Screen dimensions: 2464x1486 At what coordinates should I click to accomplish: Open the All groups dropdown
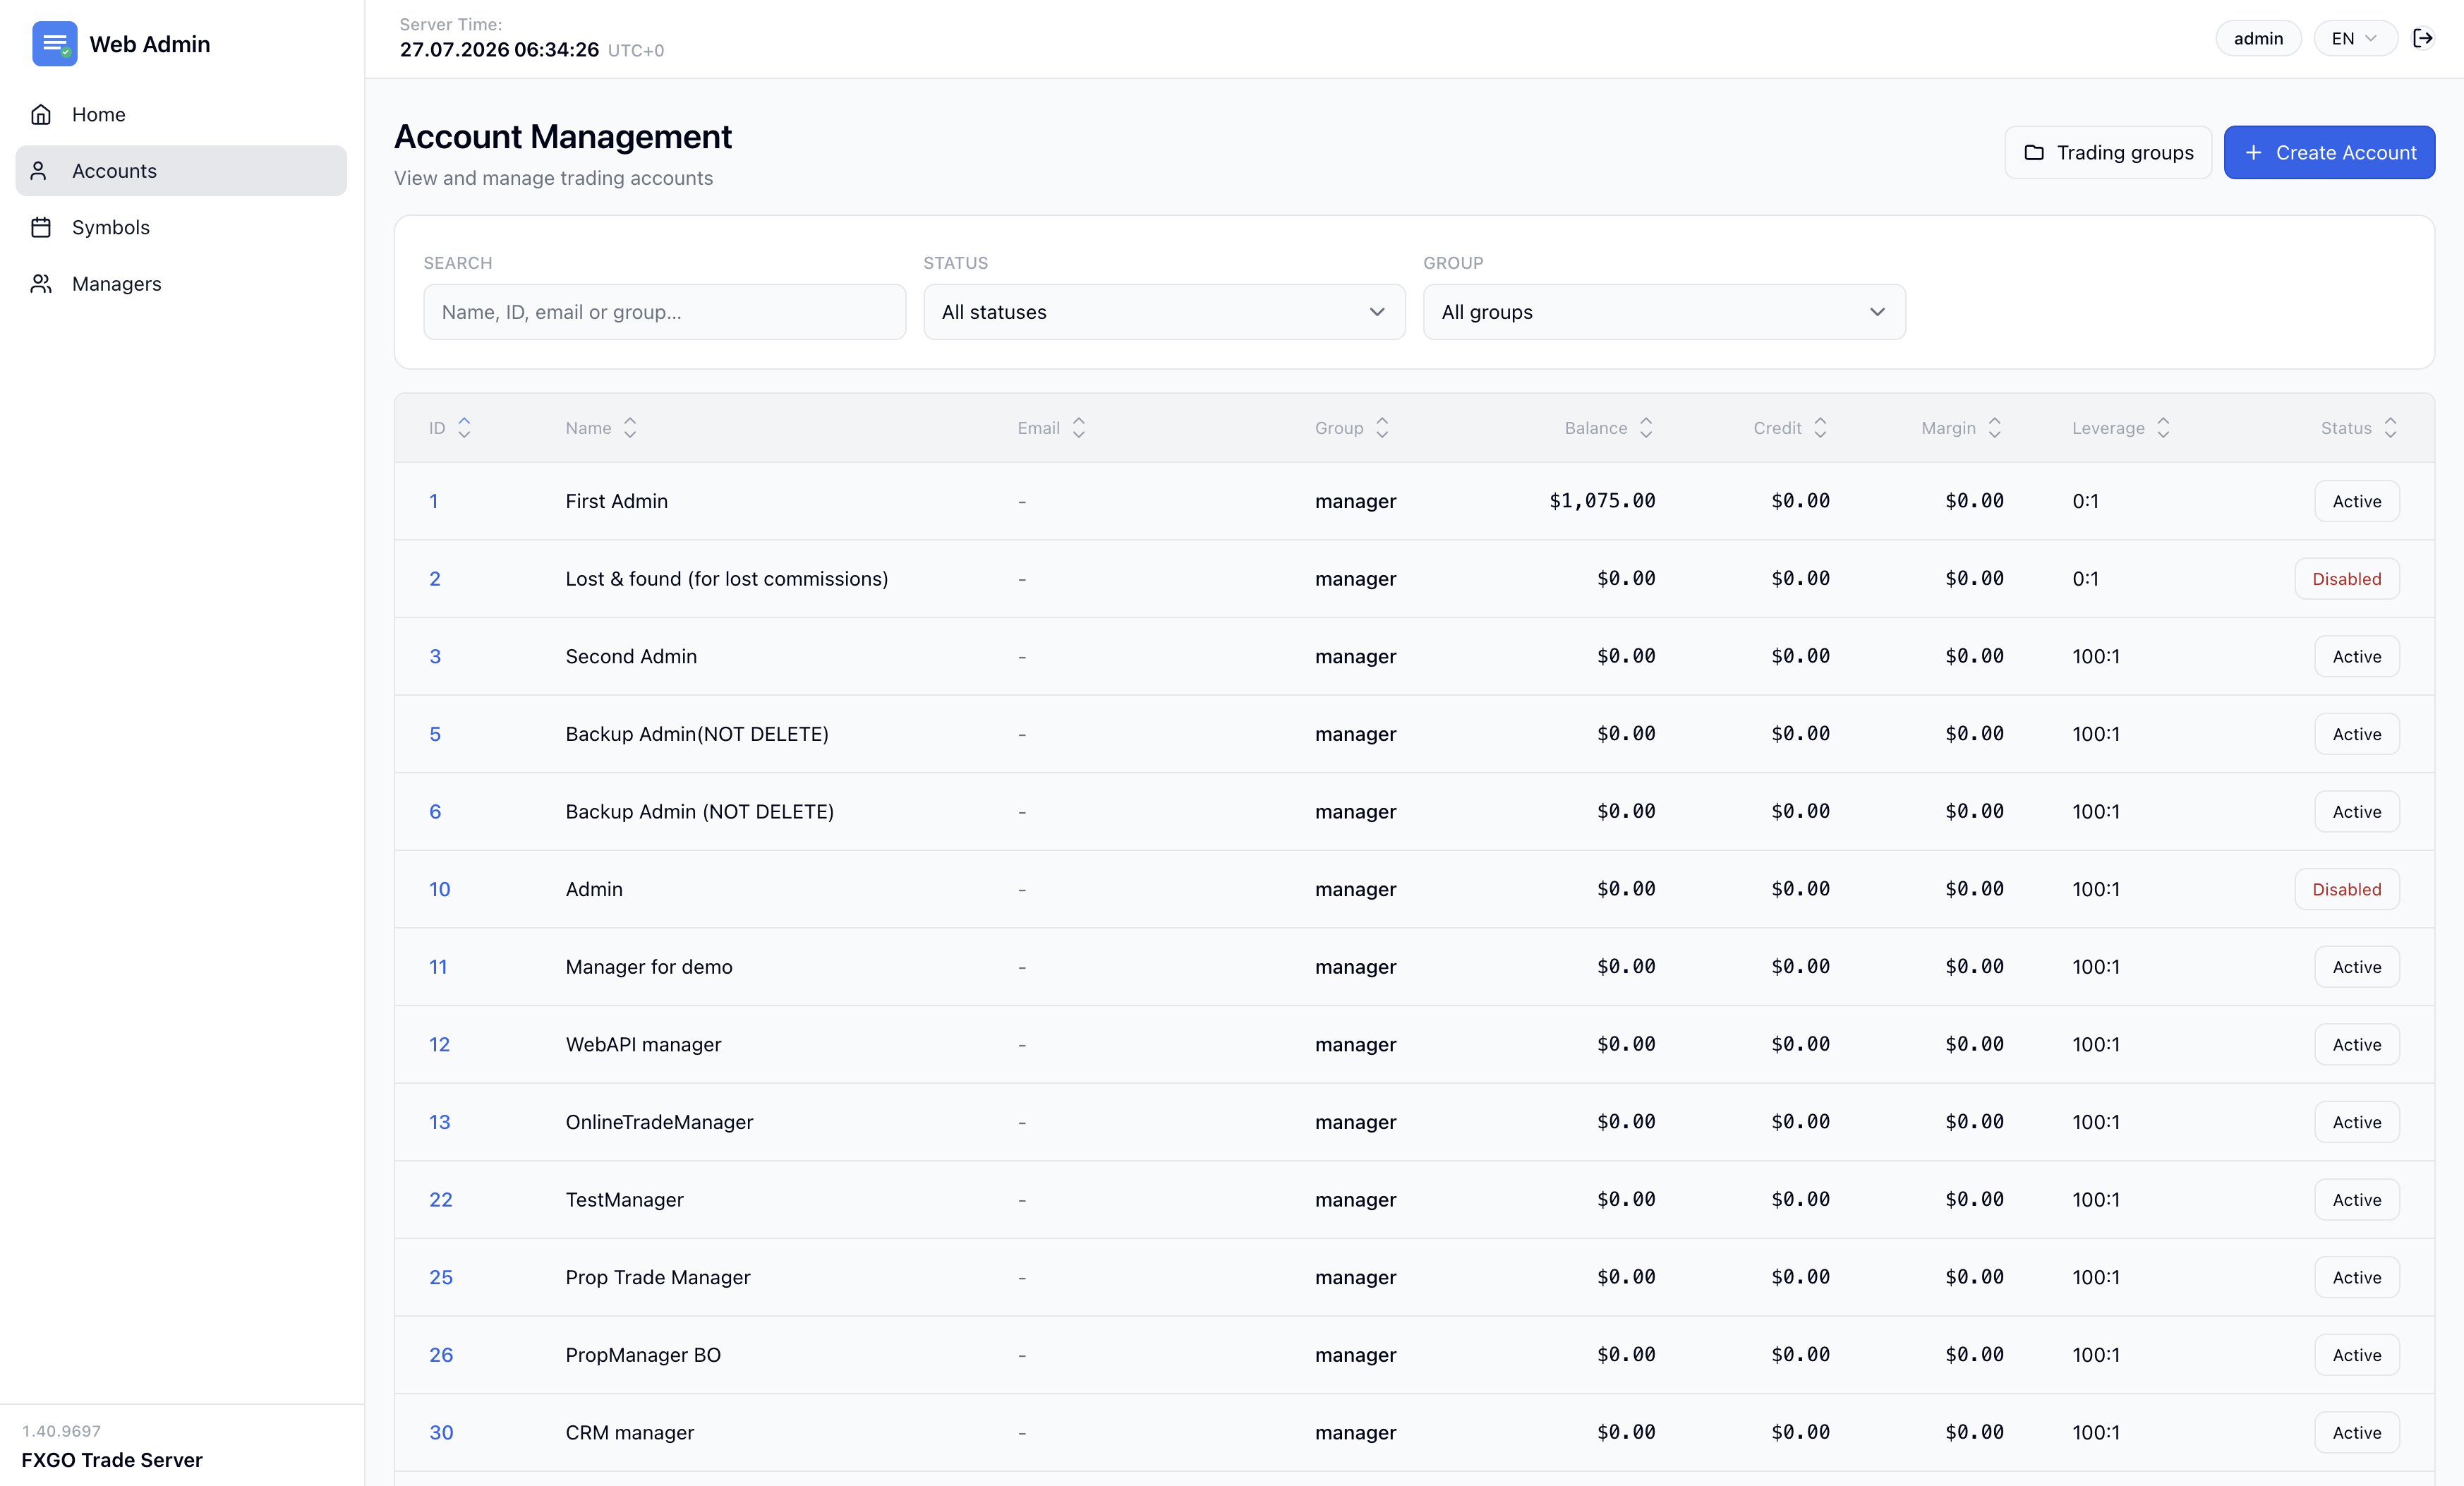tap(1664, 312)
